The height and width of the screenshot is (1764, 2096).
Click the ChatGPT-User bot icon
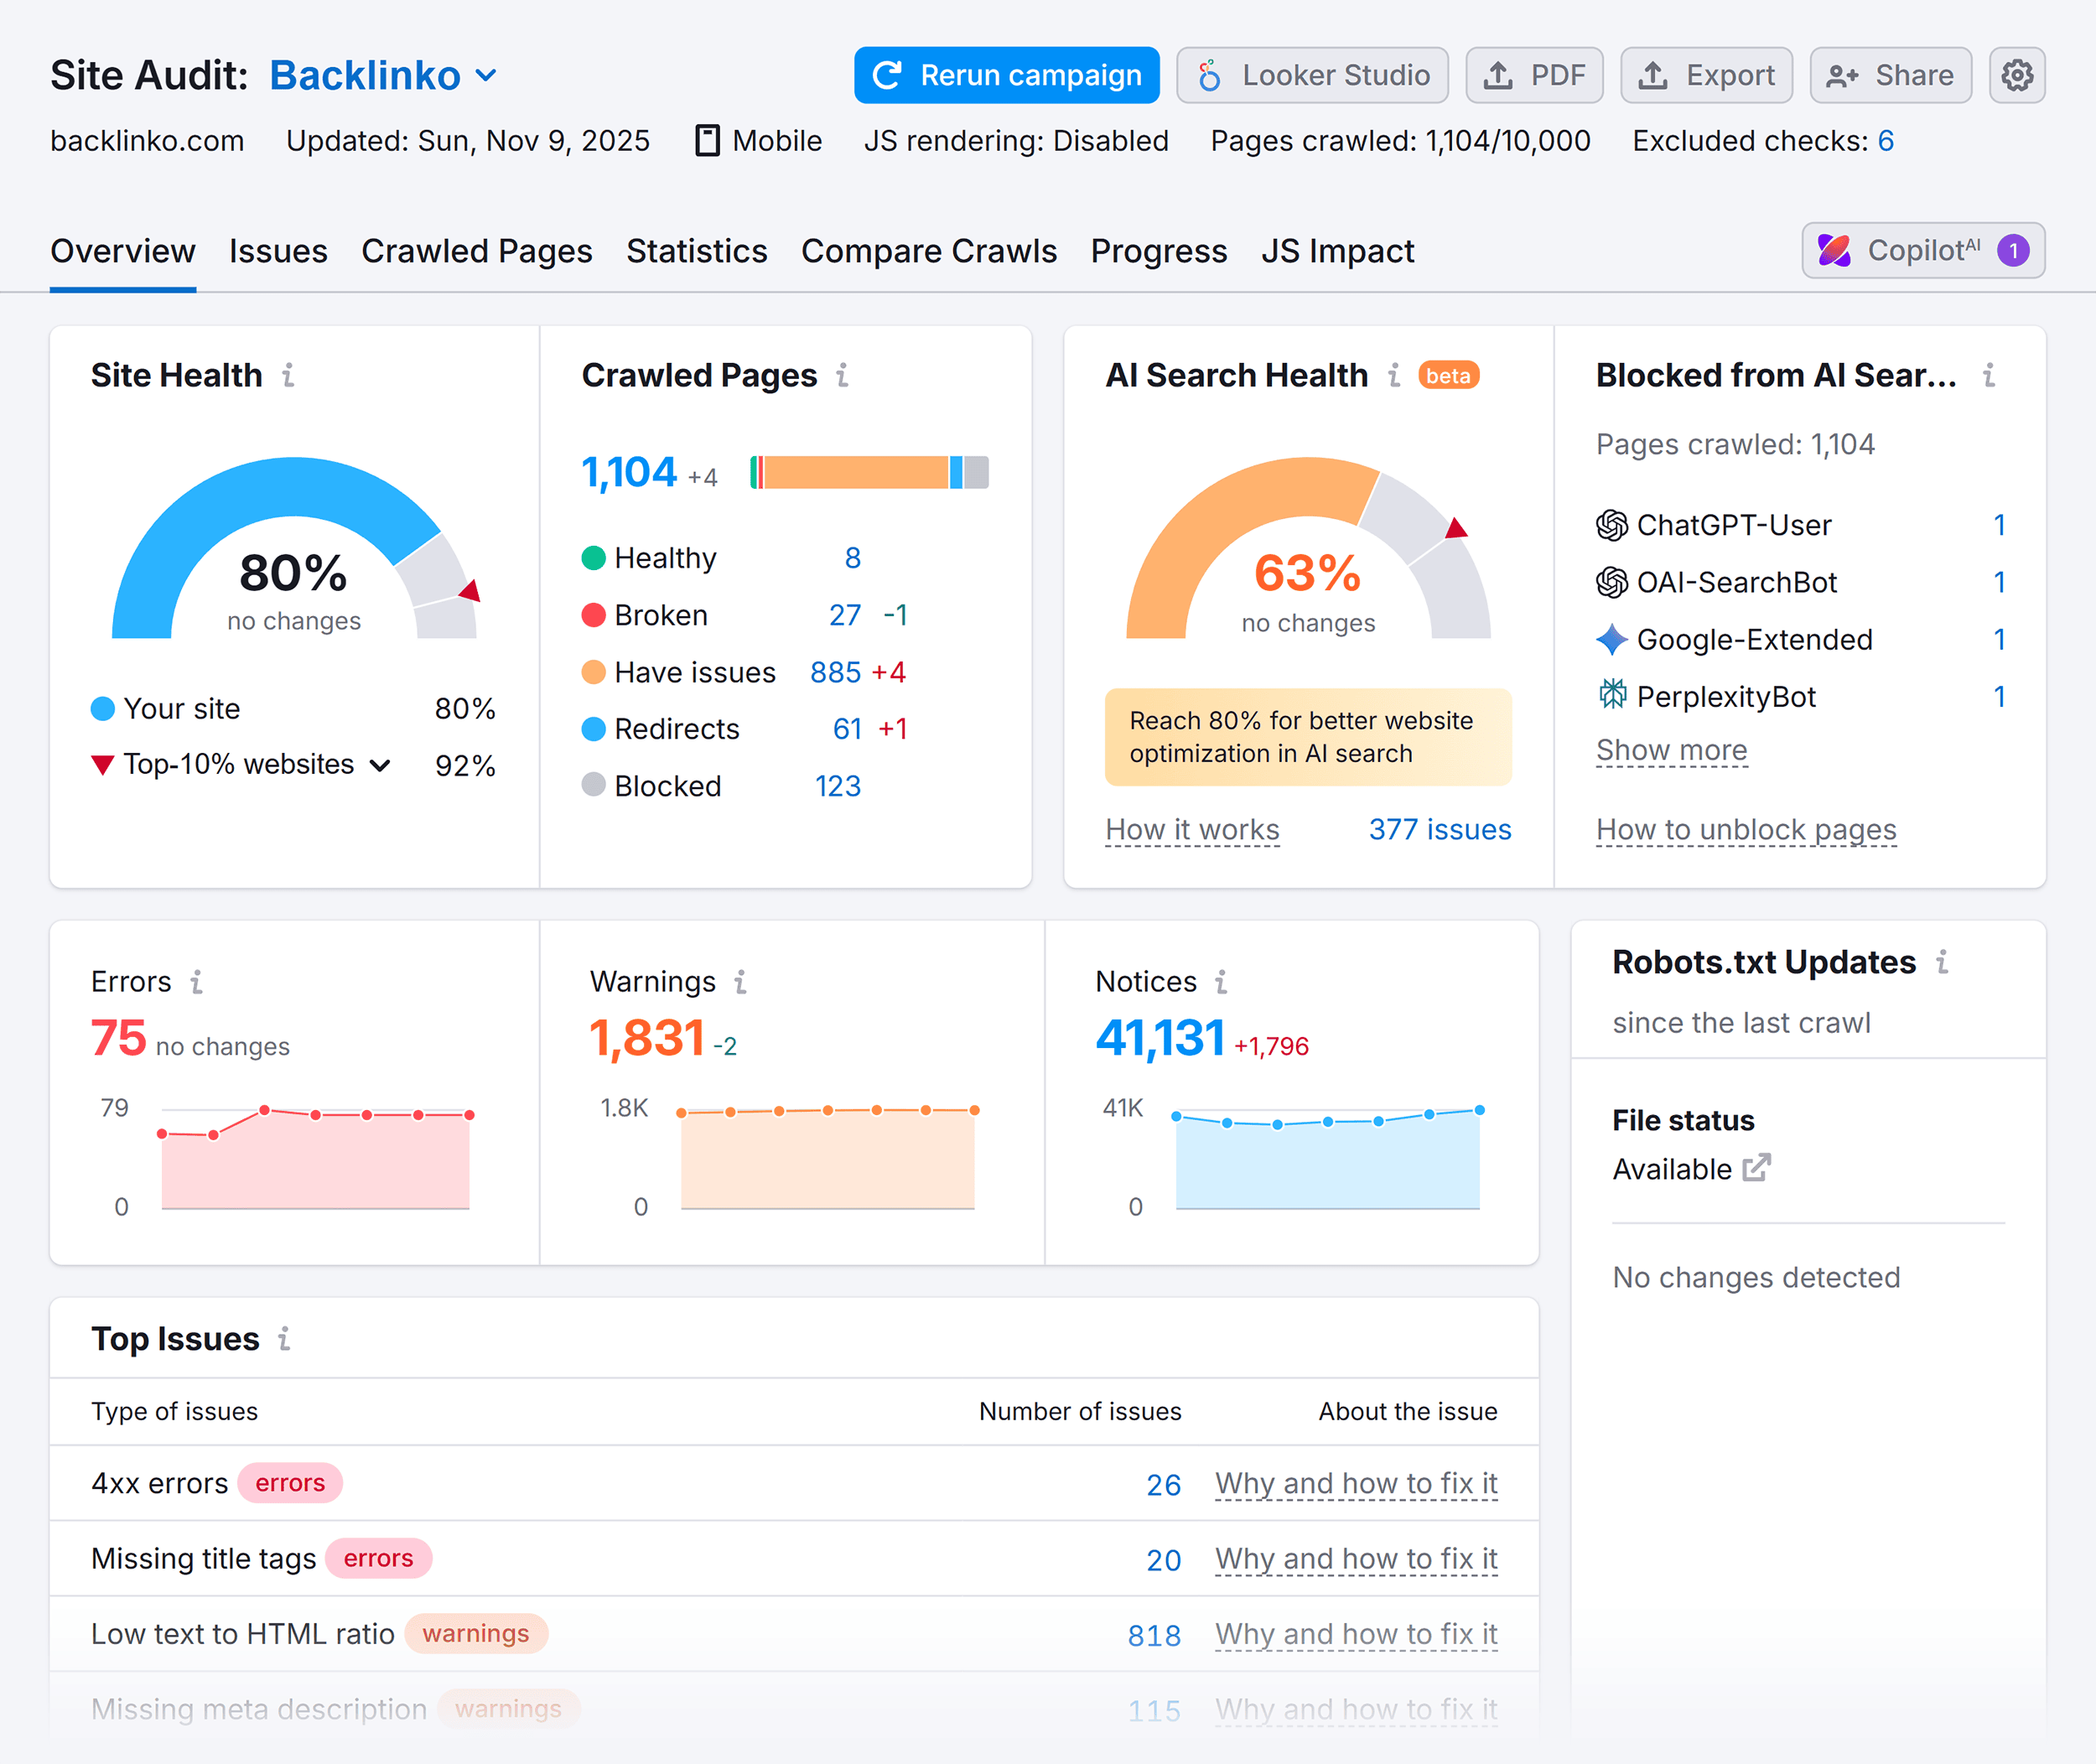[x=1611, y=525]
